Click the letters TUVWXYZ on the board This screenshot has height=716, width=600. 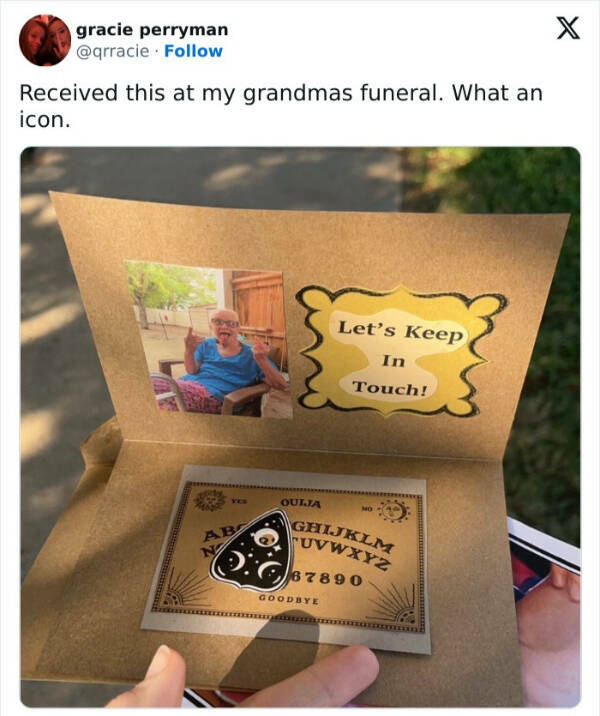click(342, 553)
